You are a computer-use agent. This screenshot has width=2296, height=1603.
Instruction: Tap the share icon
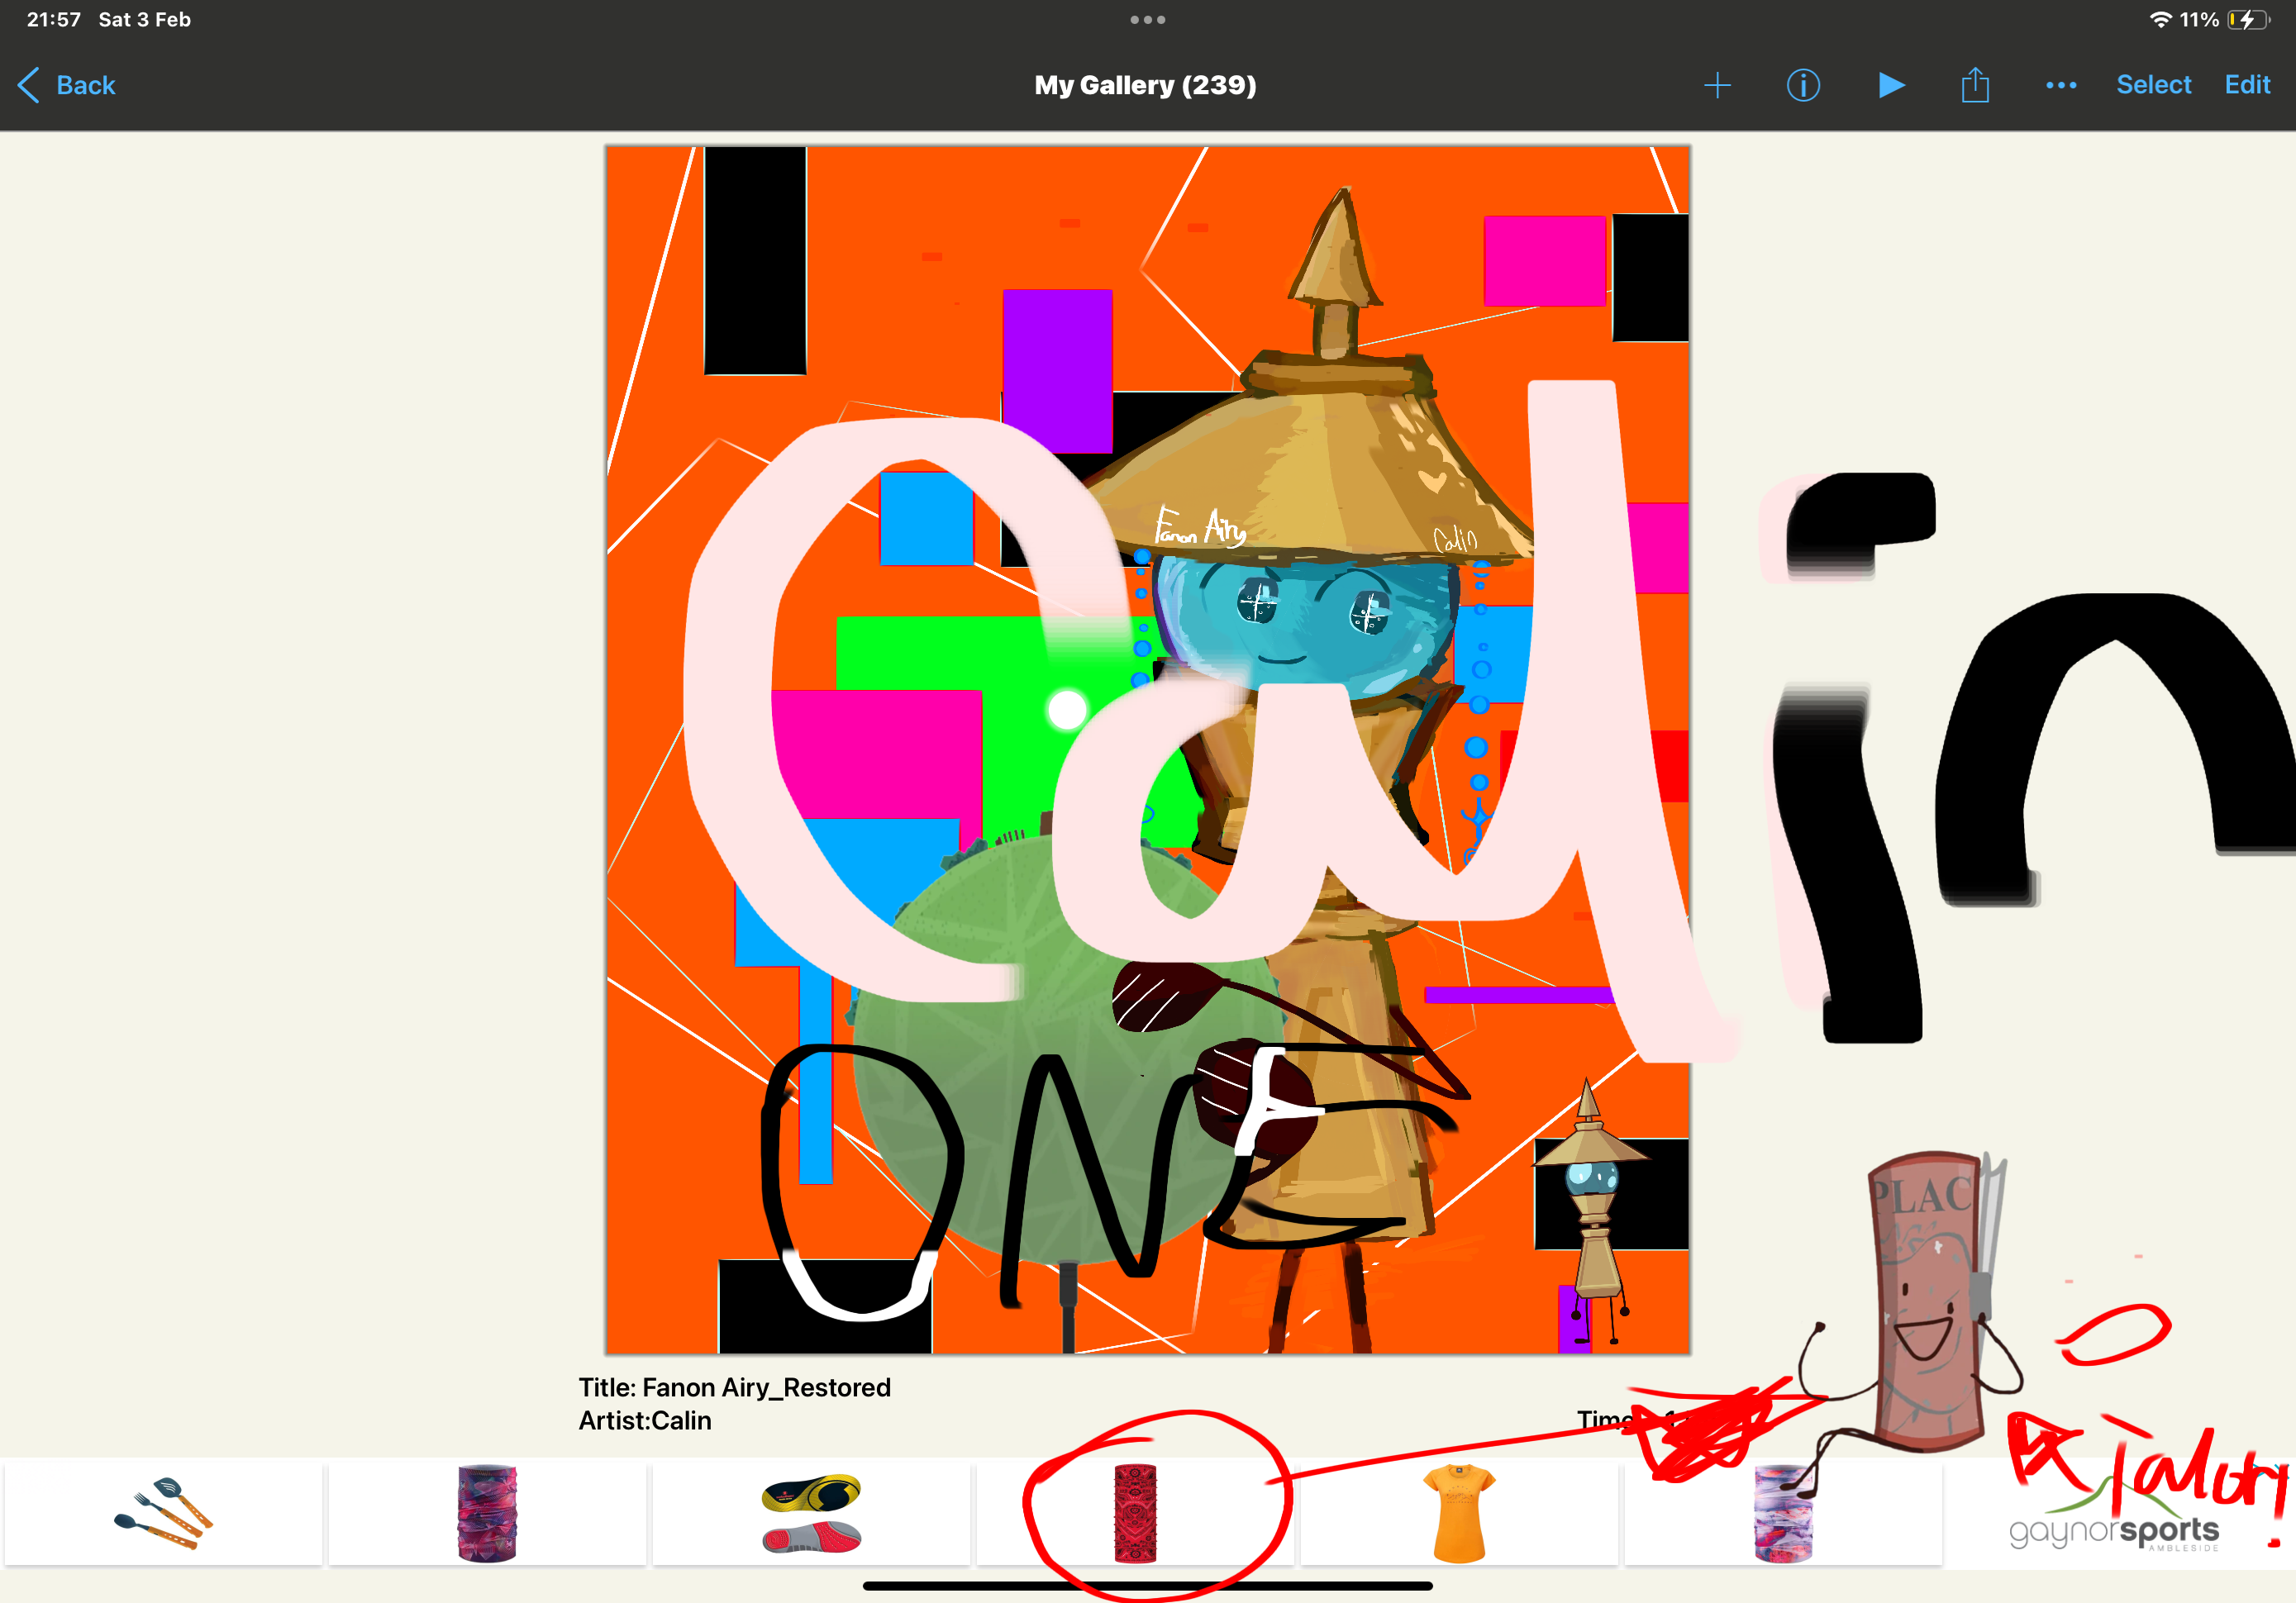(x=1975, y=85)
